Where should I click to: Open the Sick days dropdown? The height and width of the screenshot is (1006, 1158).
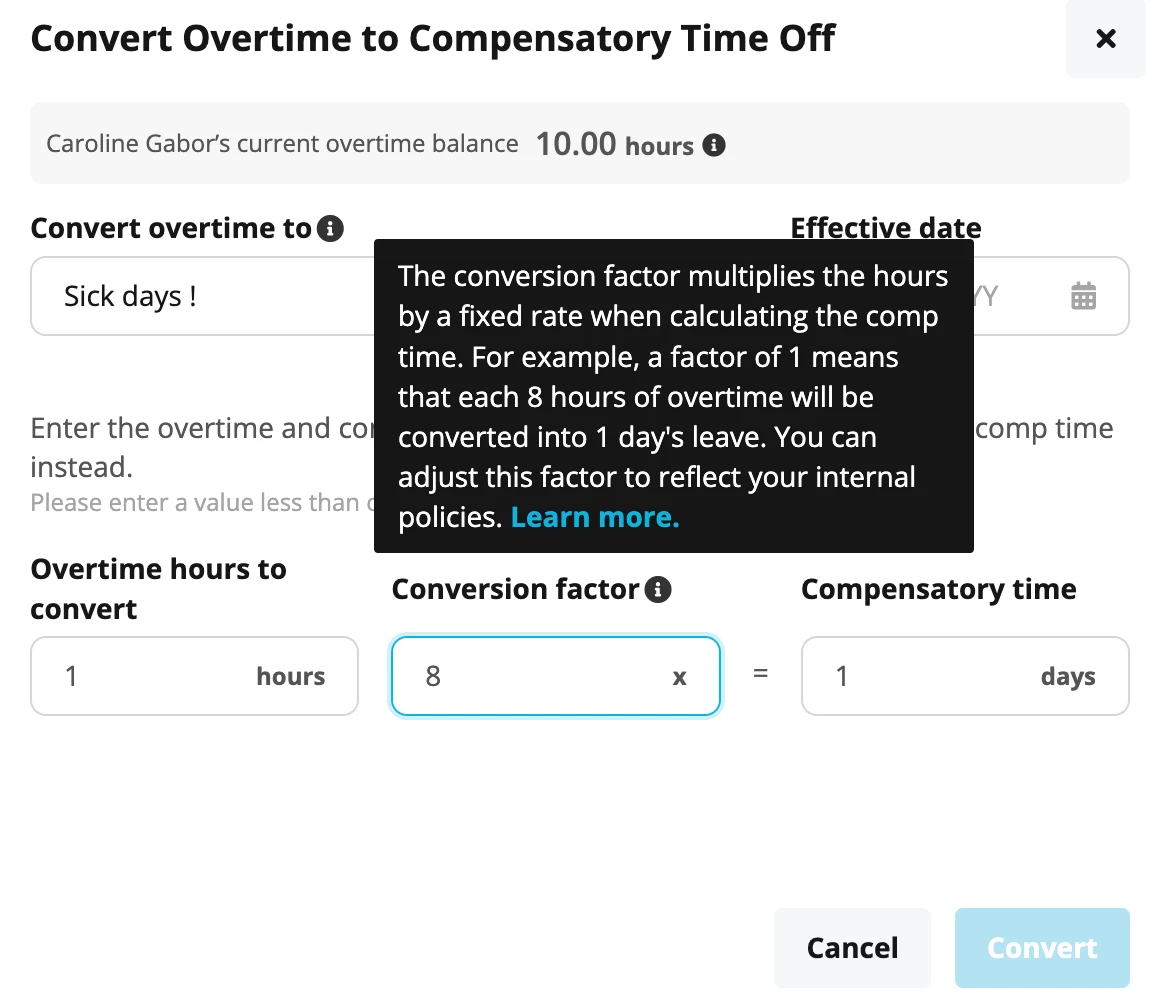(202, 296)
